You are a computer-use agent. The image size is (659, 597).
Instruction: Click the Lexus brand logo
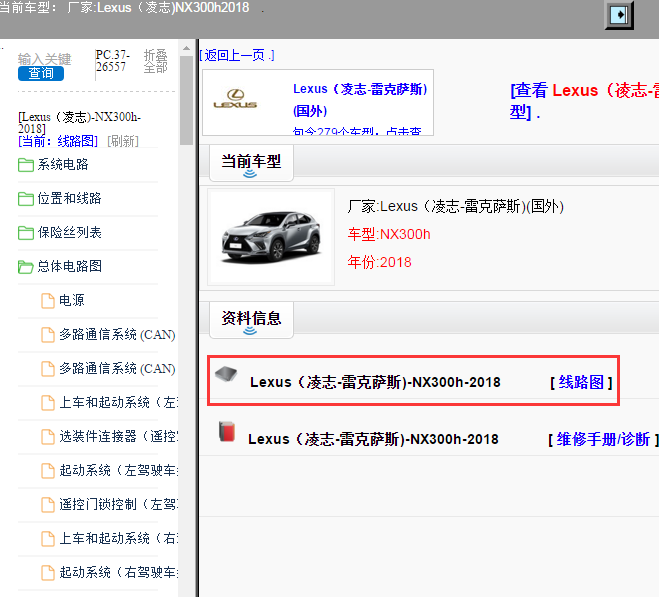coord(235,99)
